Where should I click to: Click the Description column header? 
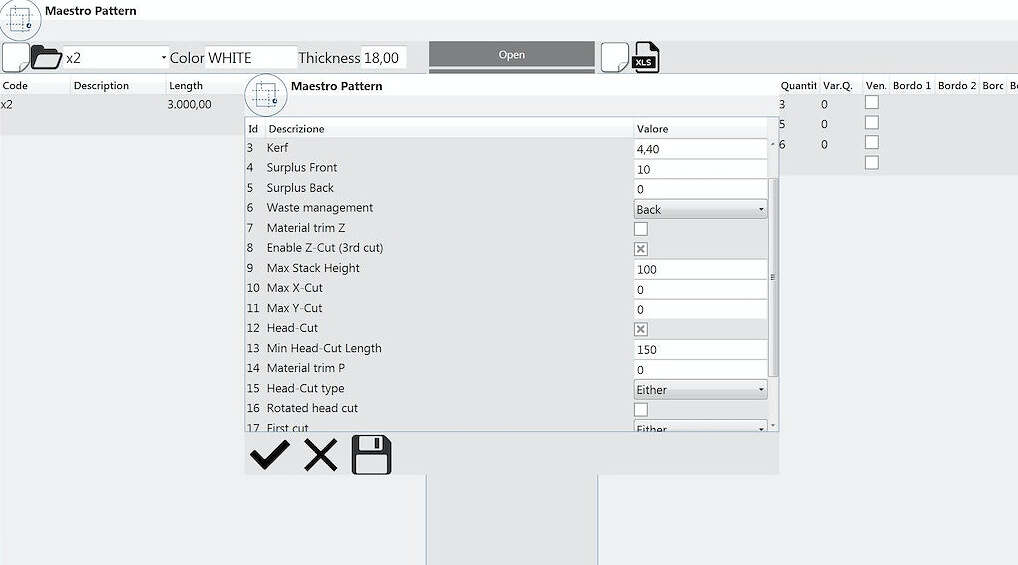click(101, 86)
